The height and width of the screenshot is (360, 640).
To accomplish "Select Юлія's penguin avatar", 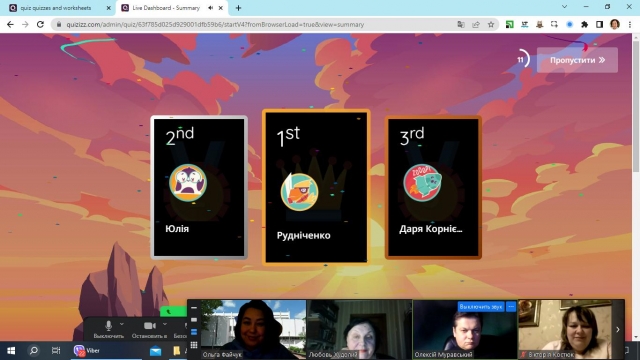I will tap(188, 183).
